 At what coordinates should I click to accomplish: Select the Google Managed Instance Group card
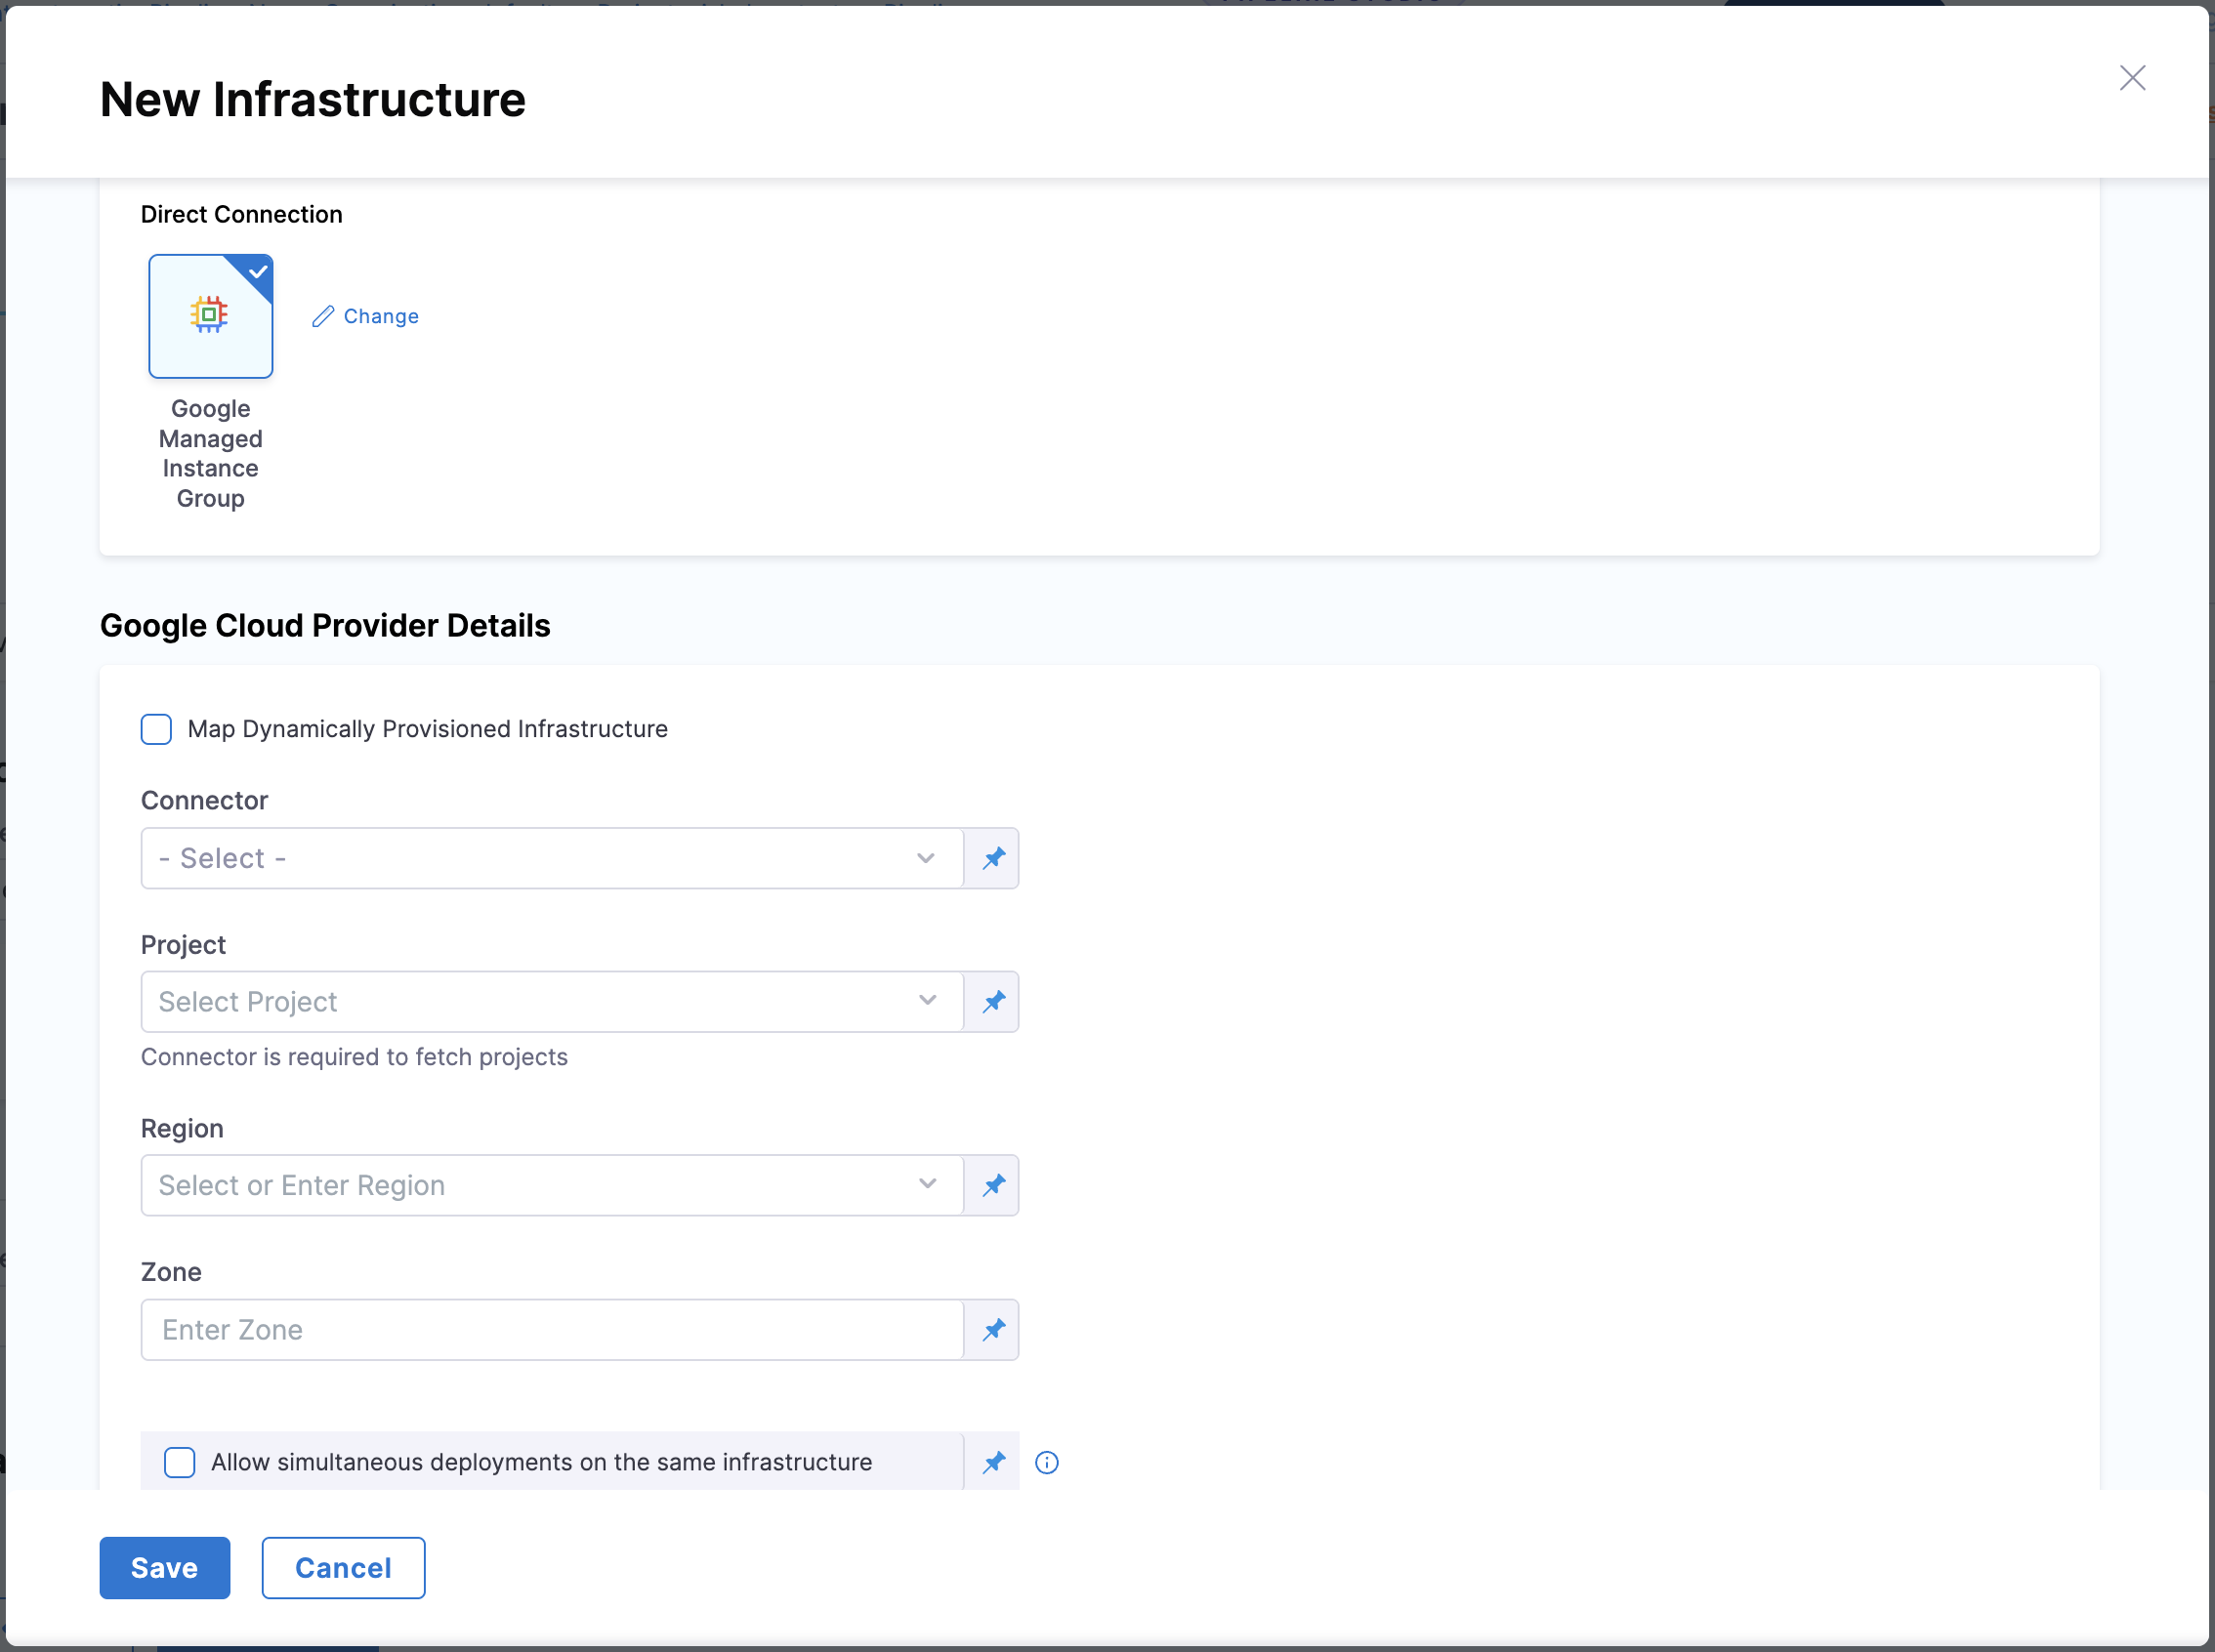pos(210,316)
